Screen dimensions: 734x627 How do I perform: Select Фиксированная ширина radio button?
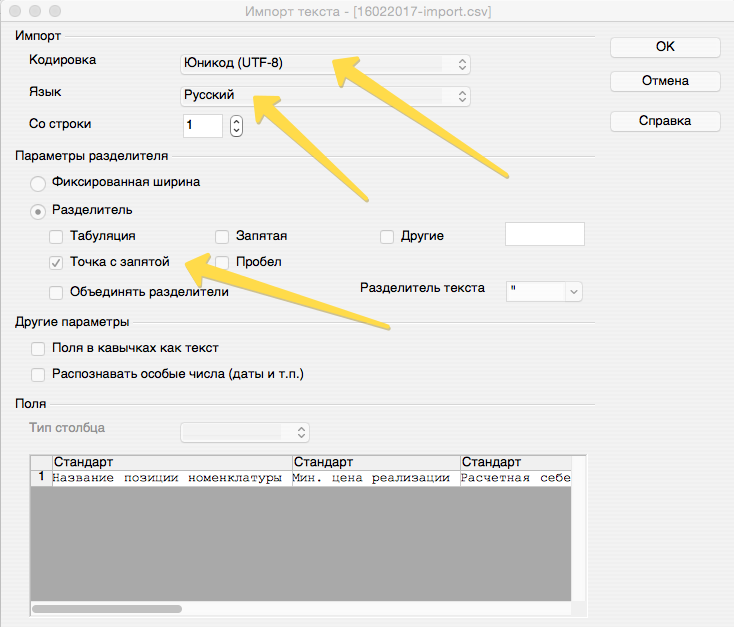point(38,183)
